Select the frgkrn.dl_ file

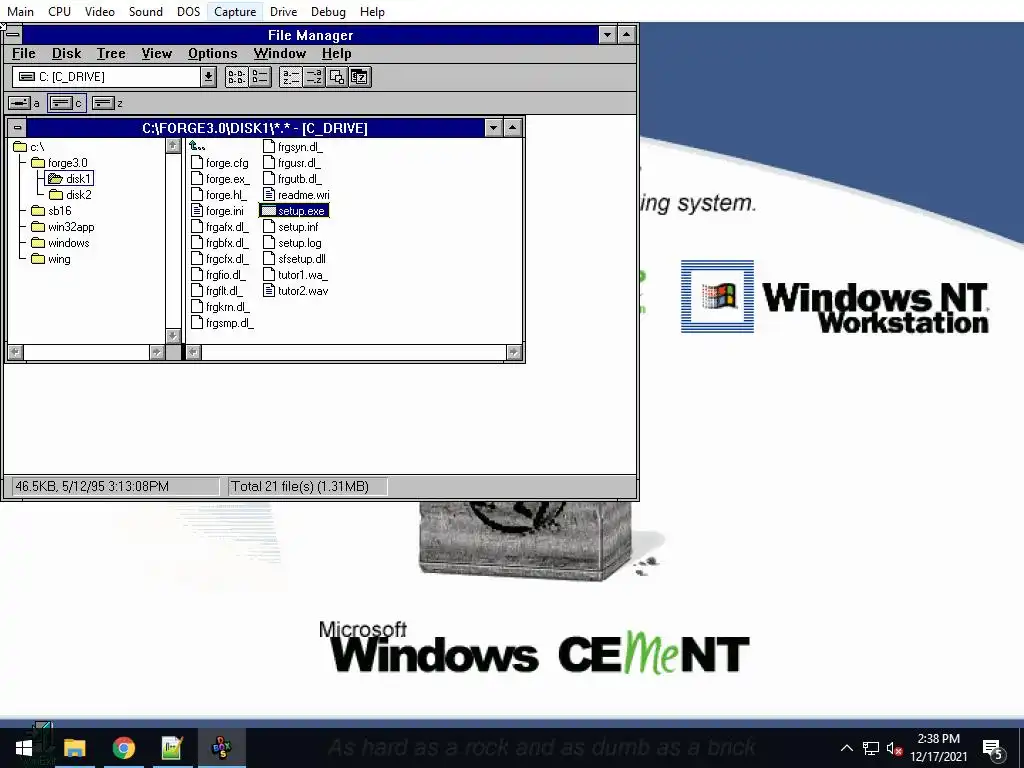pyautogui.click(x=220, y=307)
